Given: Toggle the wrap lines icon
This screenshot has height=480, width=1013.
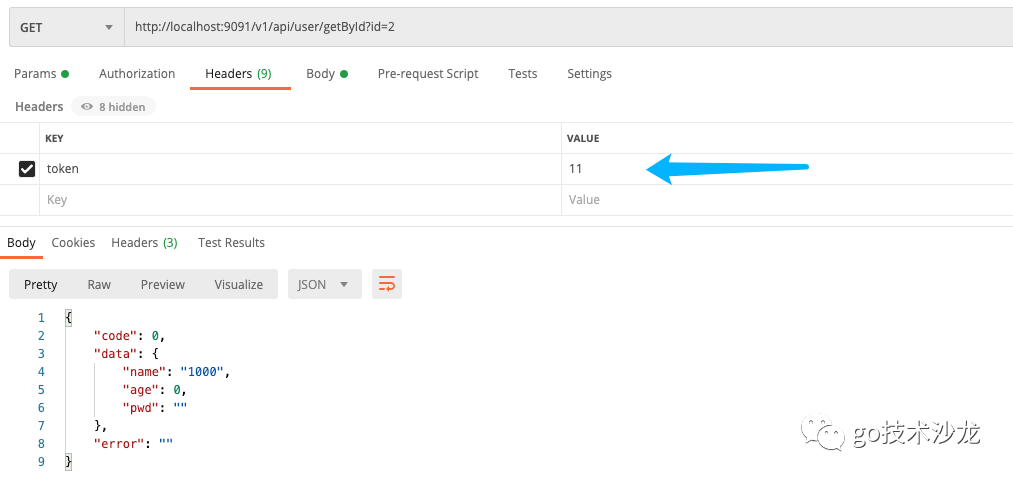Looking at the screenshot, I should click(387, 284).
